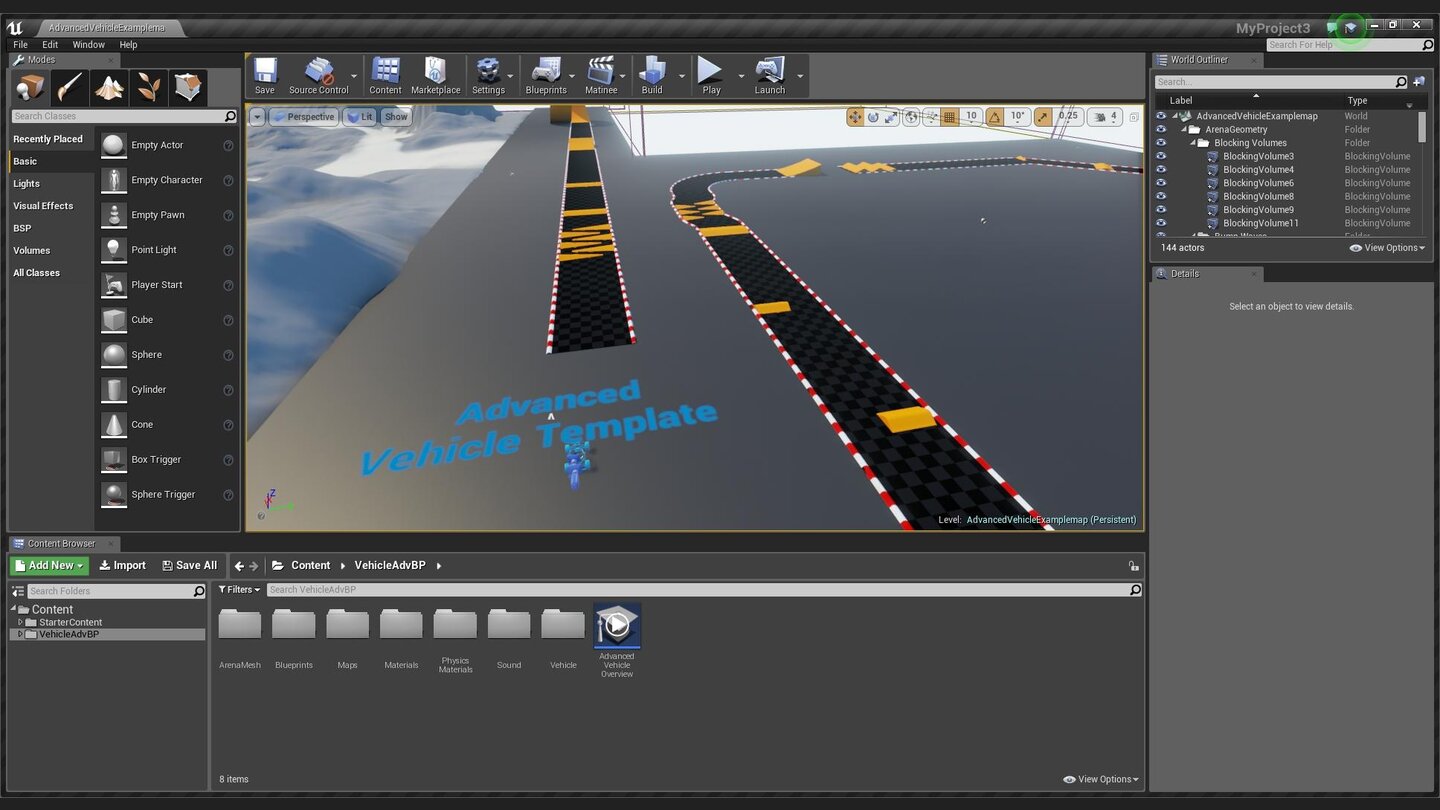Toggle visibility of BlockingVolume9
The width and height of the screenshot is (1440, 810).
[x=1160, y=210]
